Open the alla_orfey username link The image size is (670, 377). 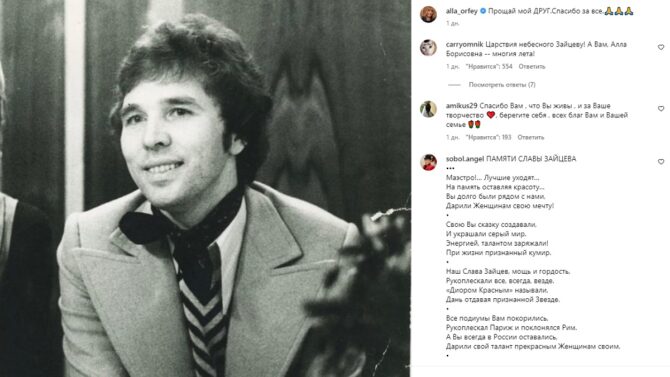click(461, 11)
